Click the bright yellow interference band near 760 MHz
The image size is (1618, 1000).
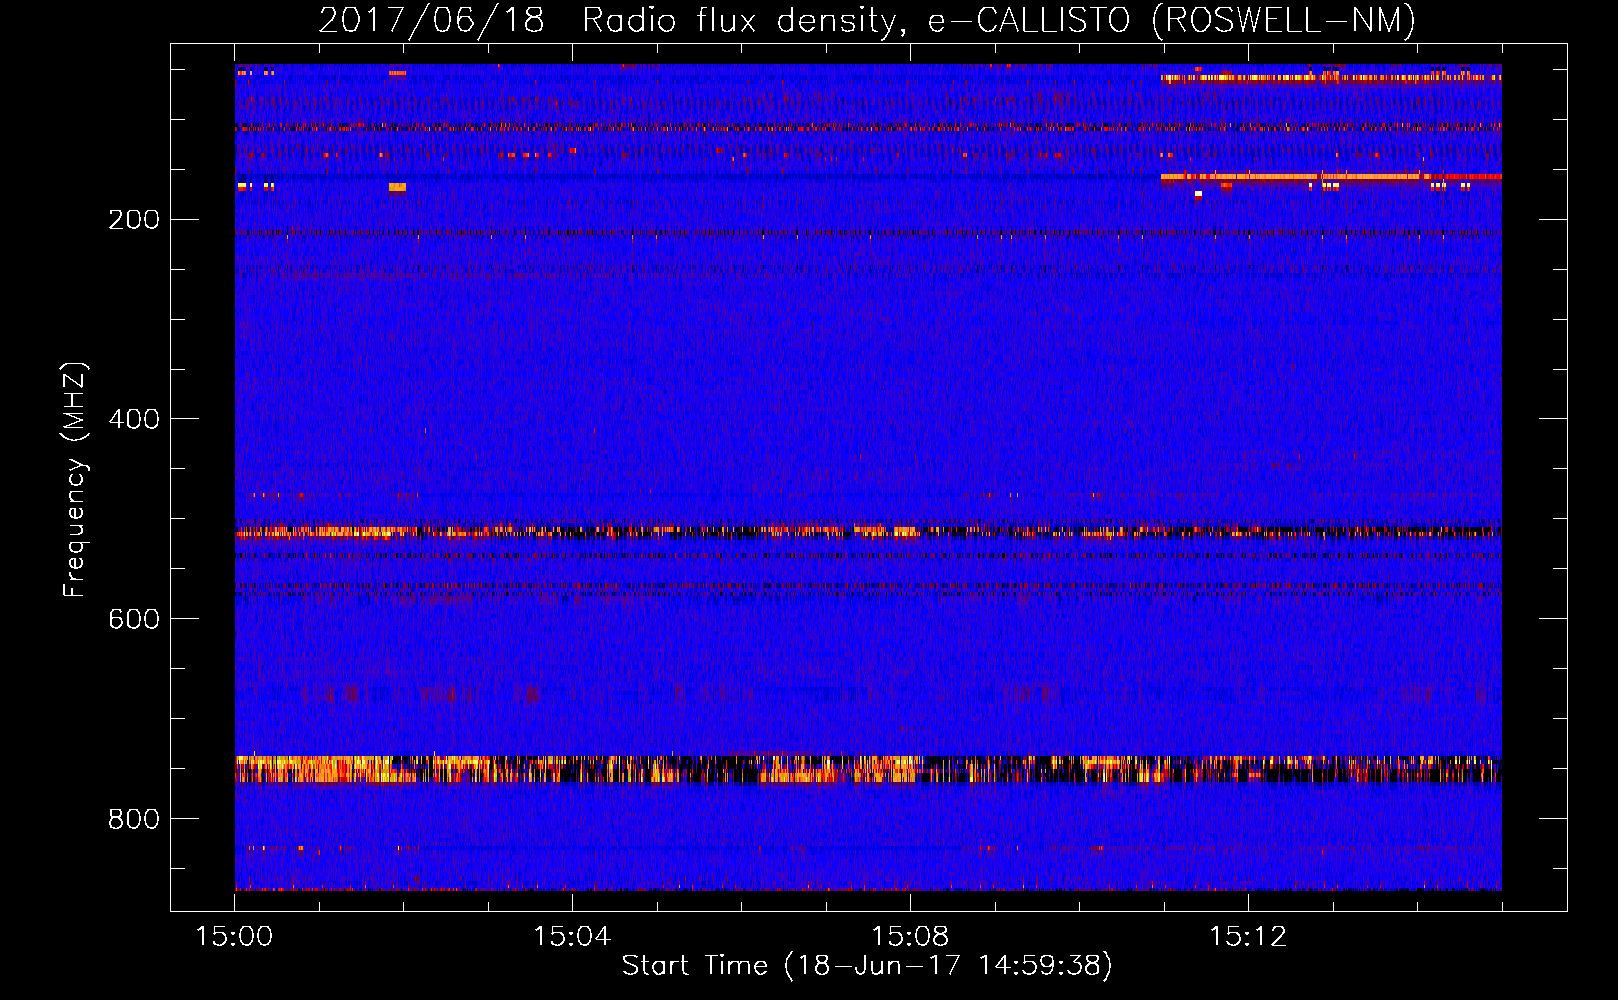(868, 769)
